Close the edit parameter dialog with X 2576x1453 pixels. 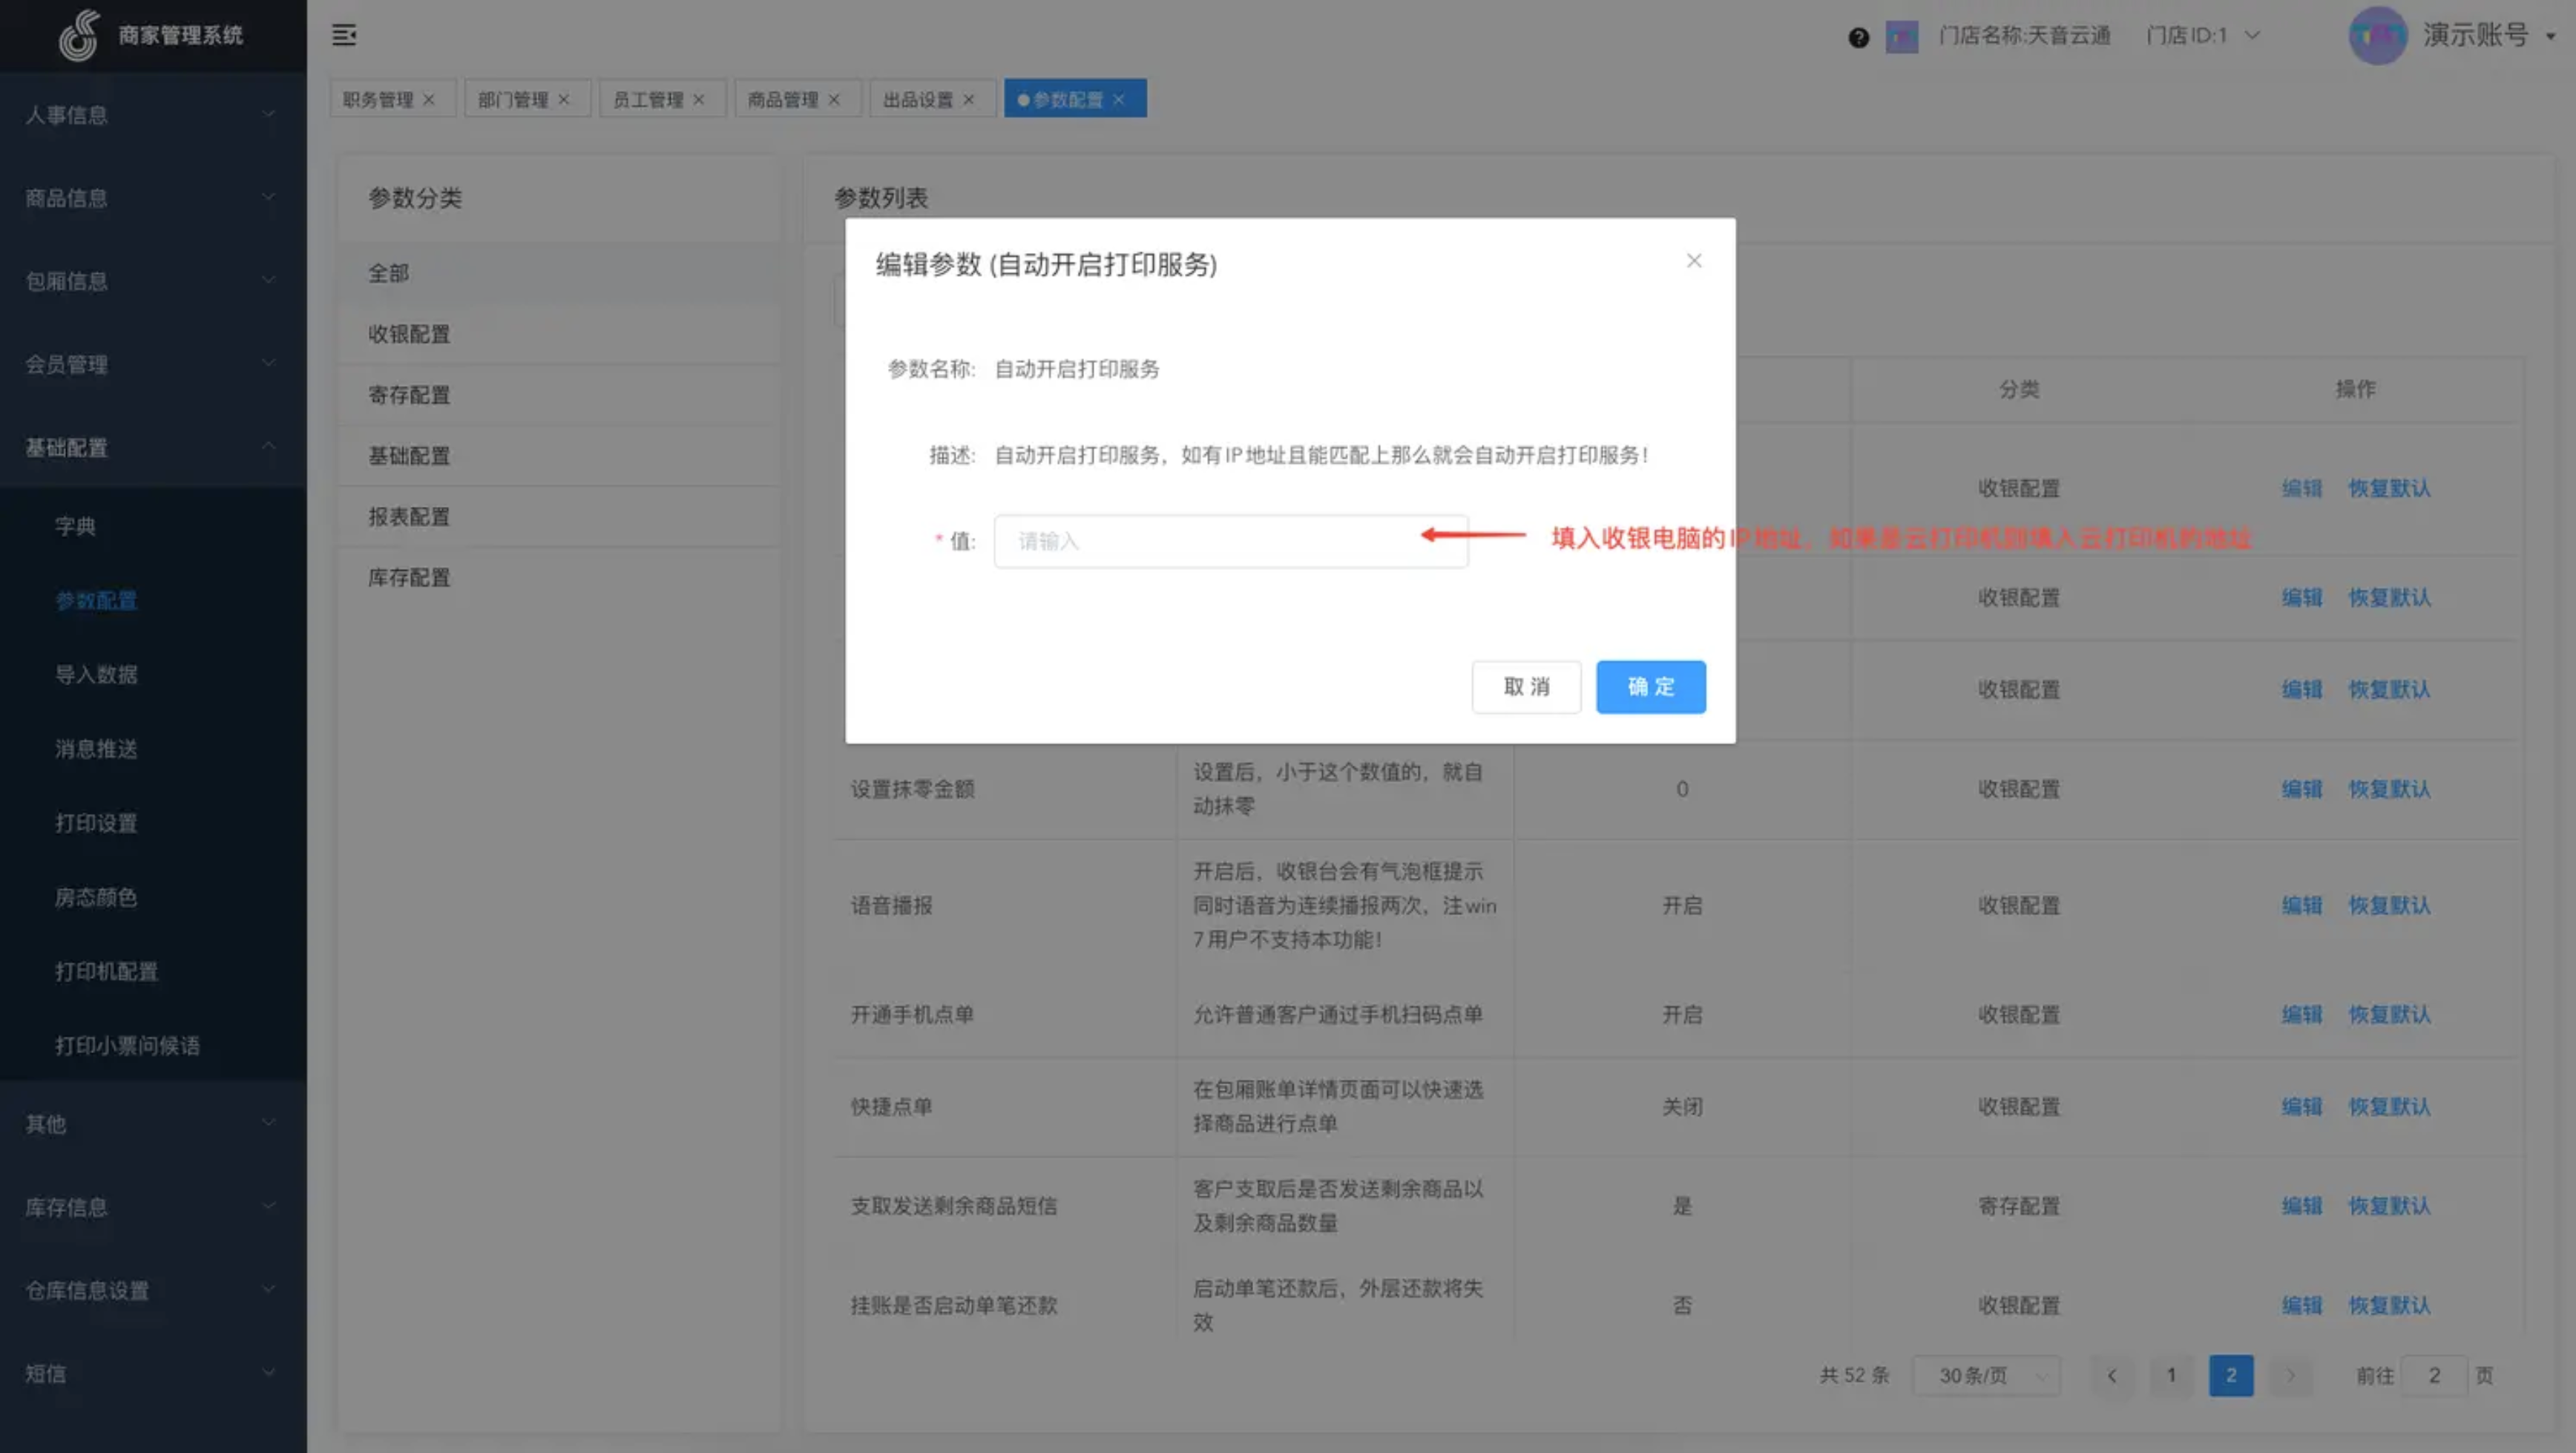(1693, 261)
